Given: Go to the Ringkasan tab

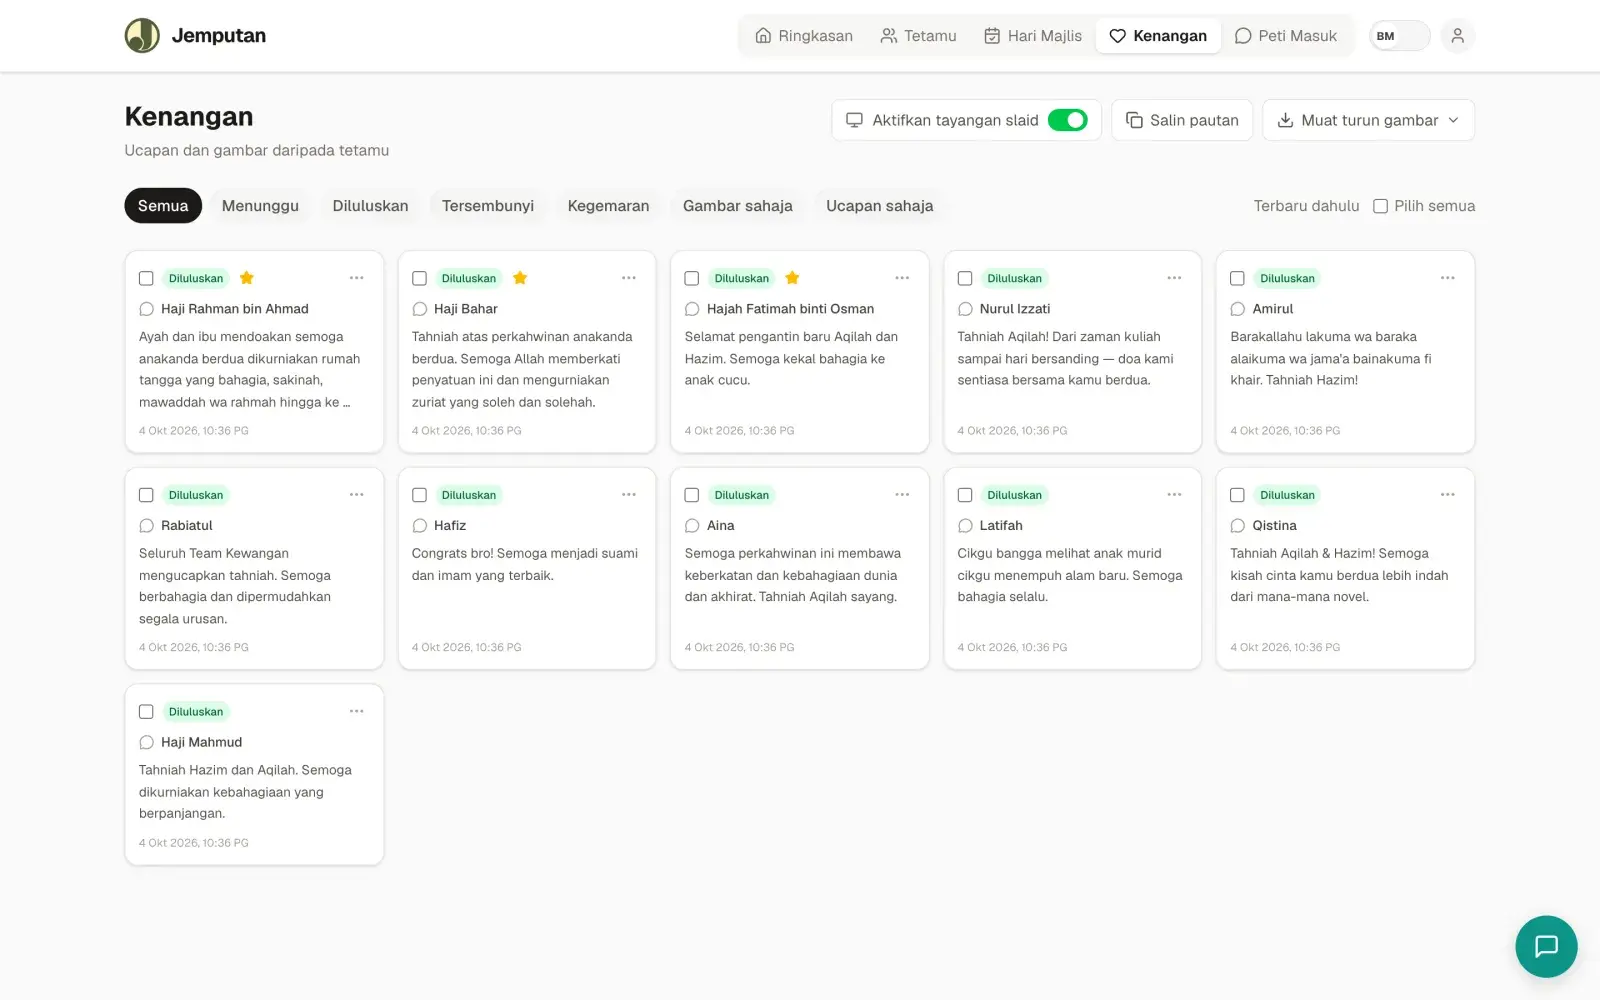Looking at the screenshot, I should [x=804, y=36].
